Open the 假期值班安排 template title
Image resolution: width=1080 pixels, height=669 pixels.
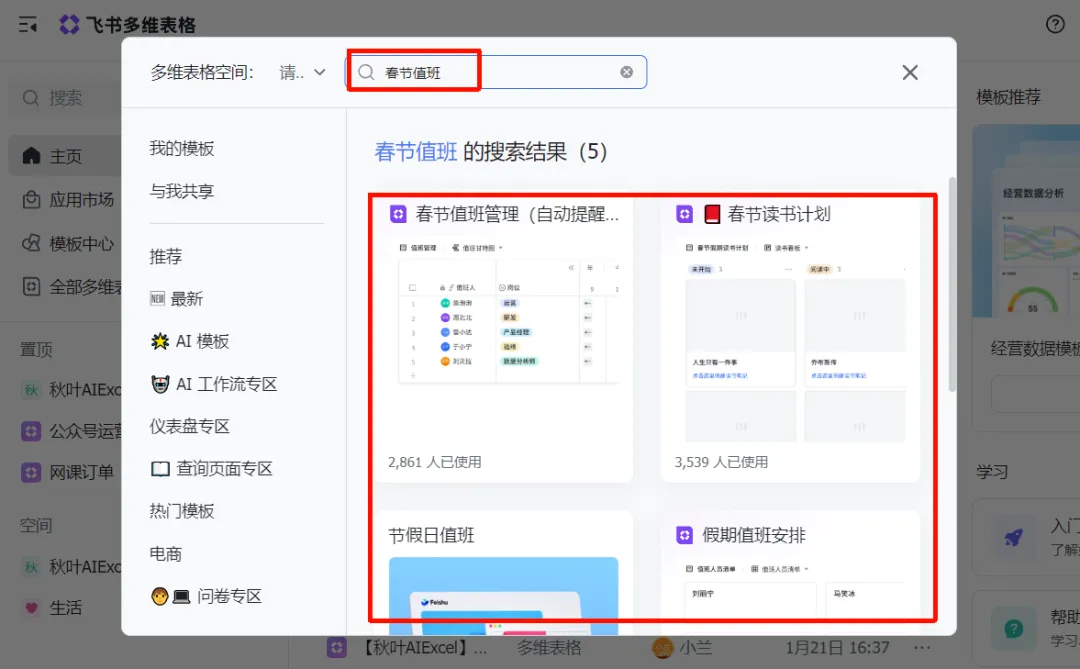754,535
